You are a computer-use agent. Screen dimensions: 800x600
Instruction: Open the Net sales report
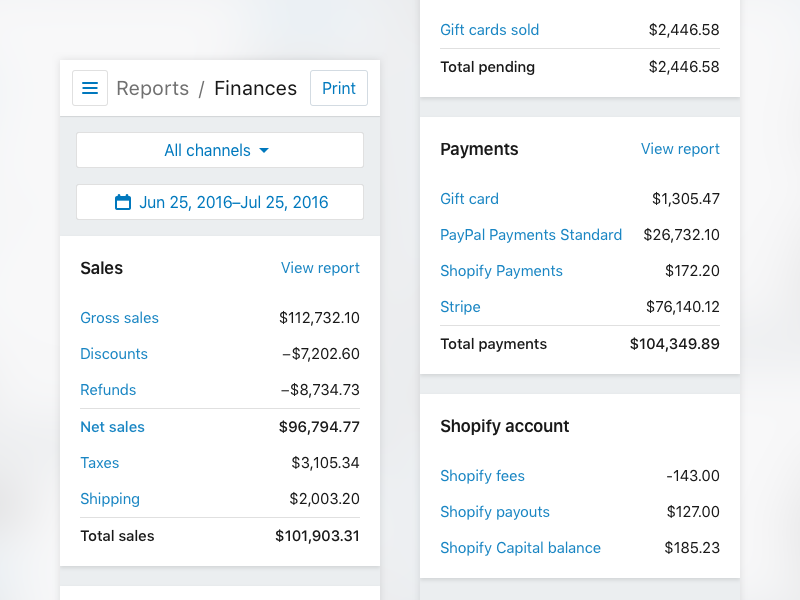pos(112,427)
